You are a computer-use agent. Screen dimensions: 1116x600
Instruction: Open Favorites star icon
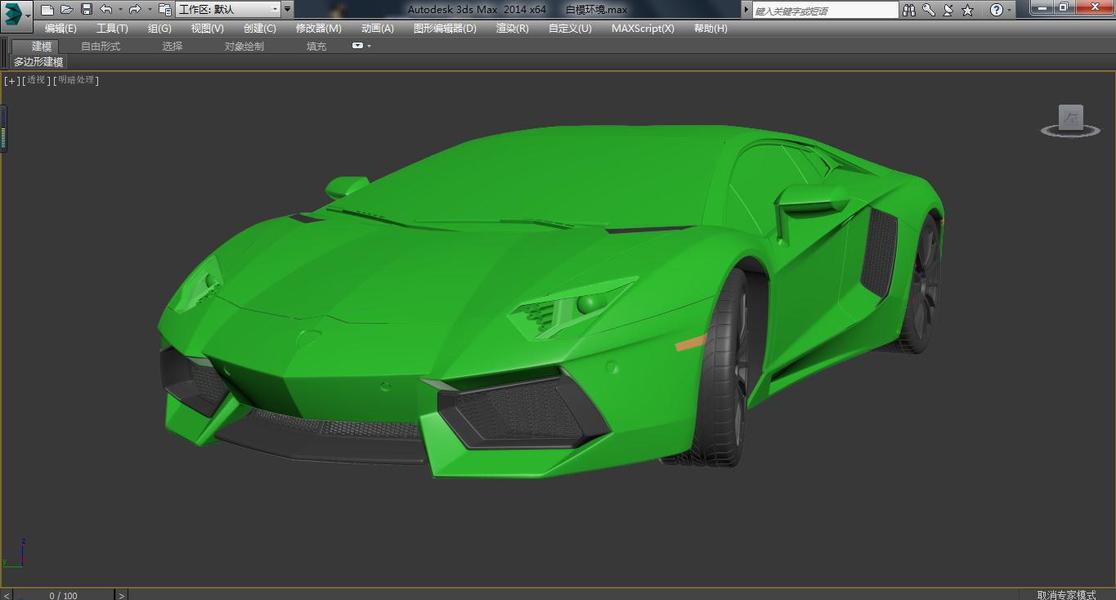click(x=967, y=10)
